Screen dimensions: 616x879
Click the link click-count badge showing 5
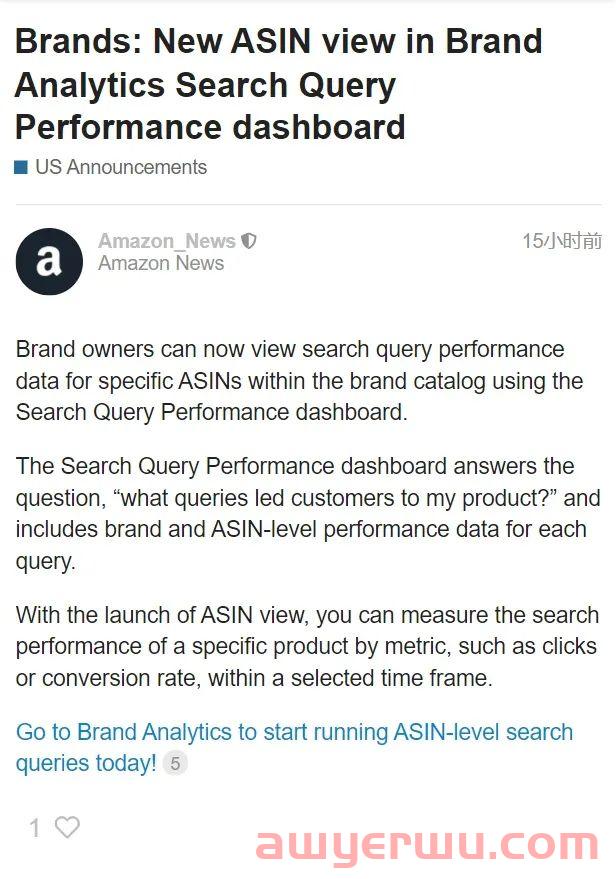tap(175, 764)
